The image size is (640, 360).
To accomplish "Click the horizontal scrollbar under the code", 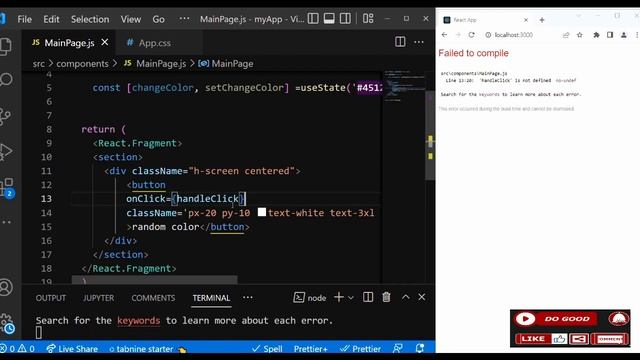I will [x=154, y=280].
